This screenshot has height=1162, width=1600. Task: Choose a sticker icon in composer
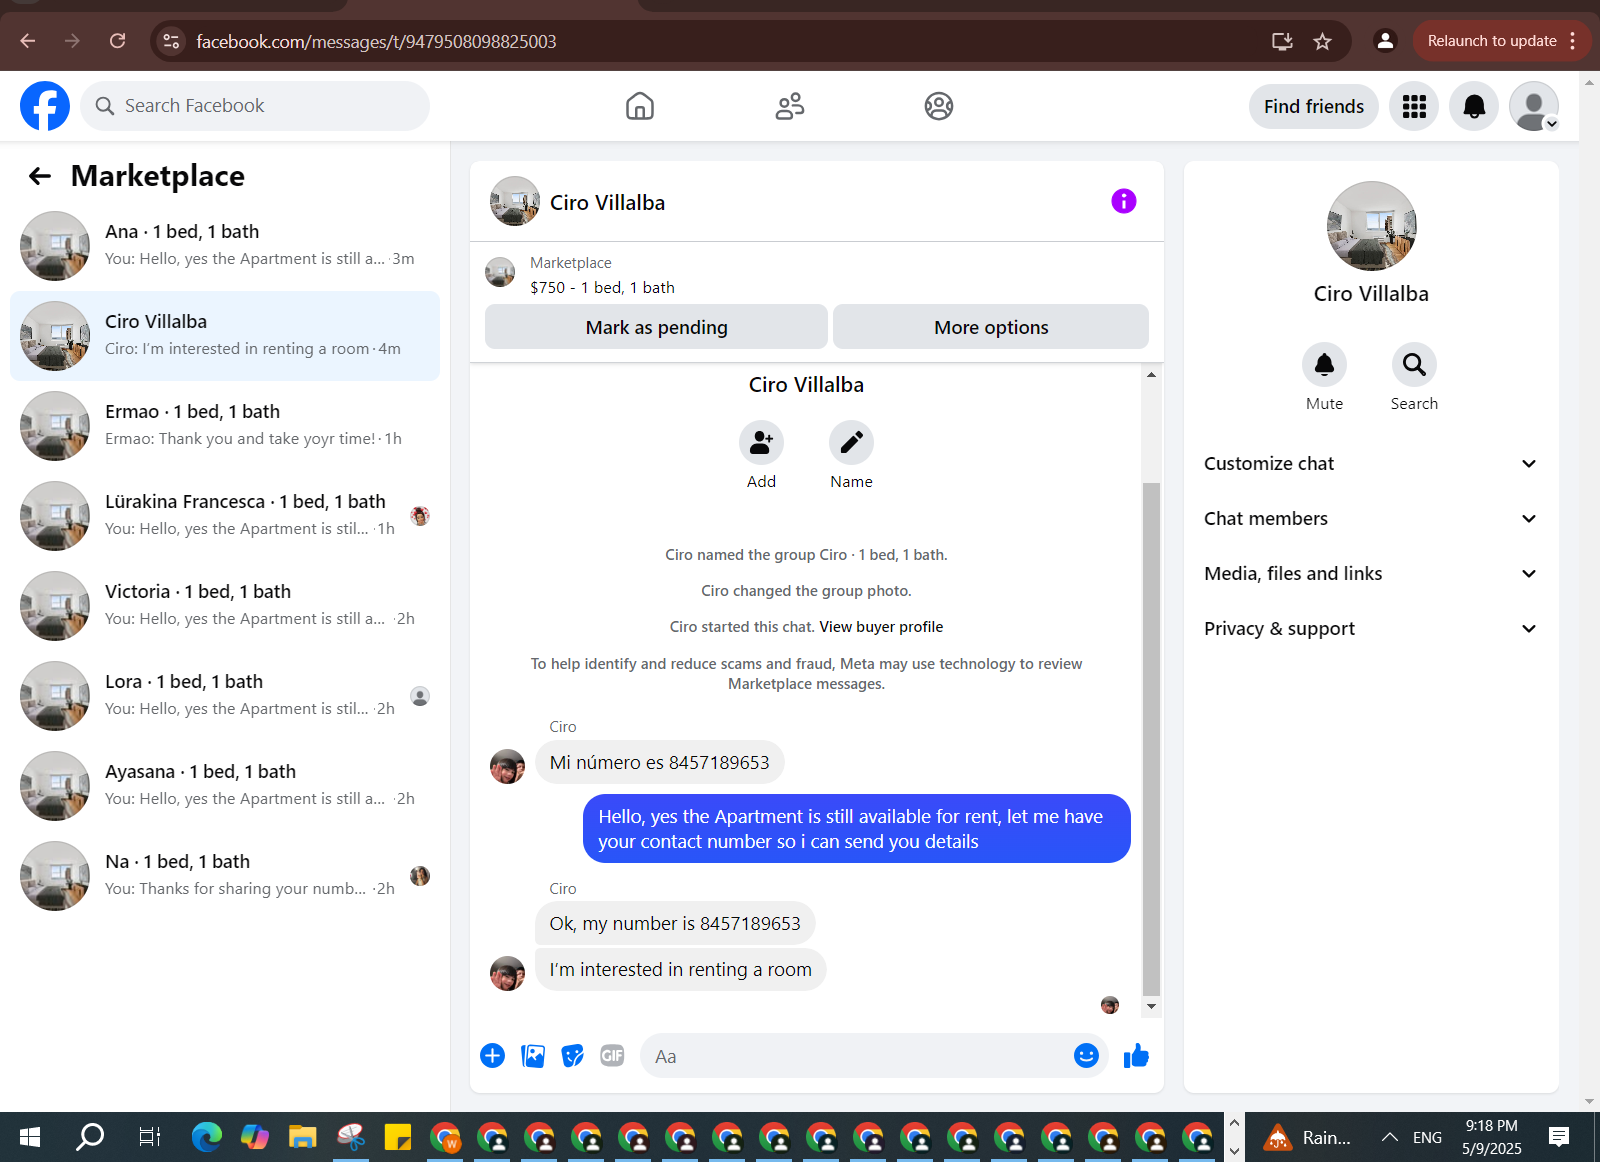573,1056
